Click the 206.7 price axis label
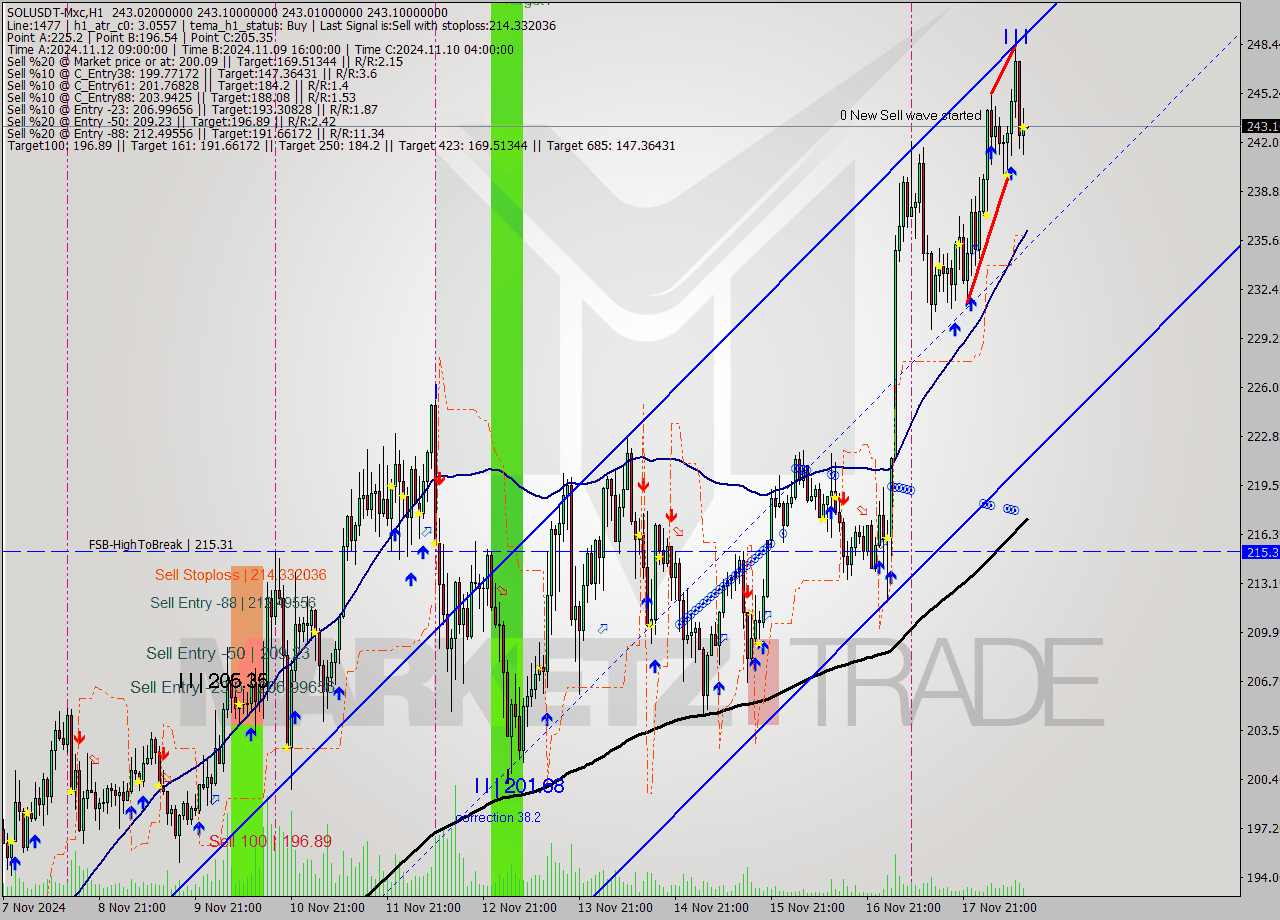Screen dimensions: 1280x920 click(1261, 681)
